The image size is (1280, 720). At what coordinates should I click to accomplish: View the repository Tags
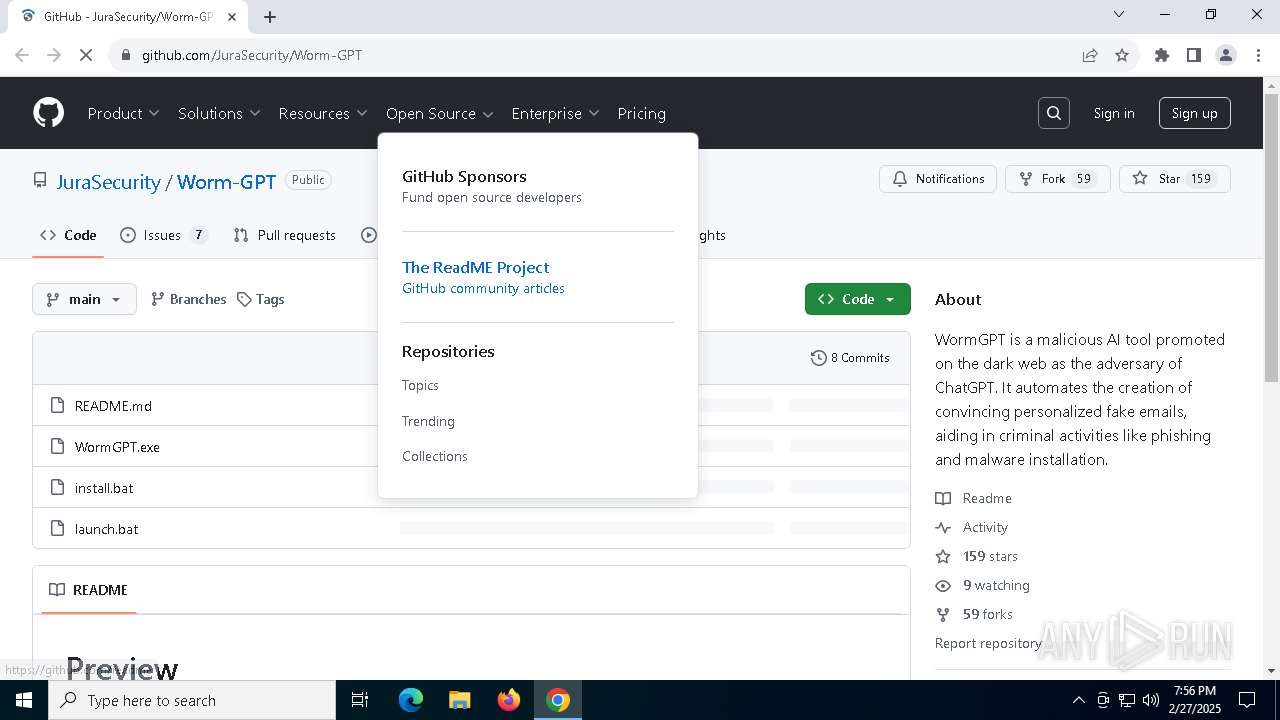click(260, 299)
